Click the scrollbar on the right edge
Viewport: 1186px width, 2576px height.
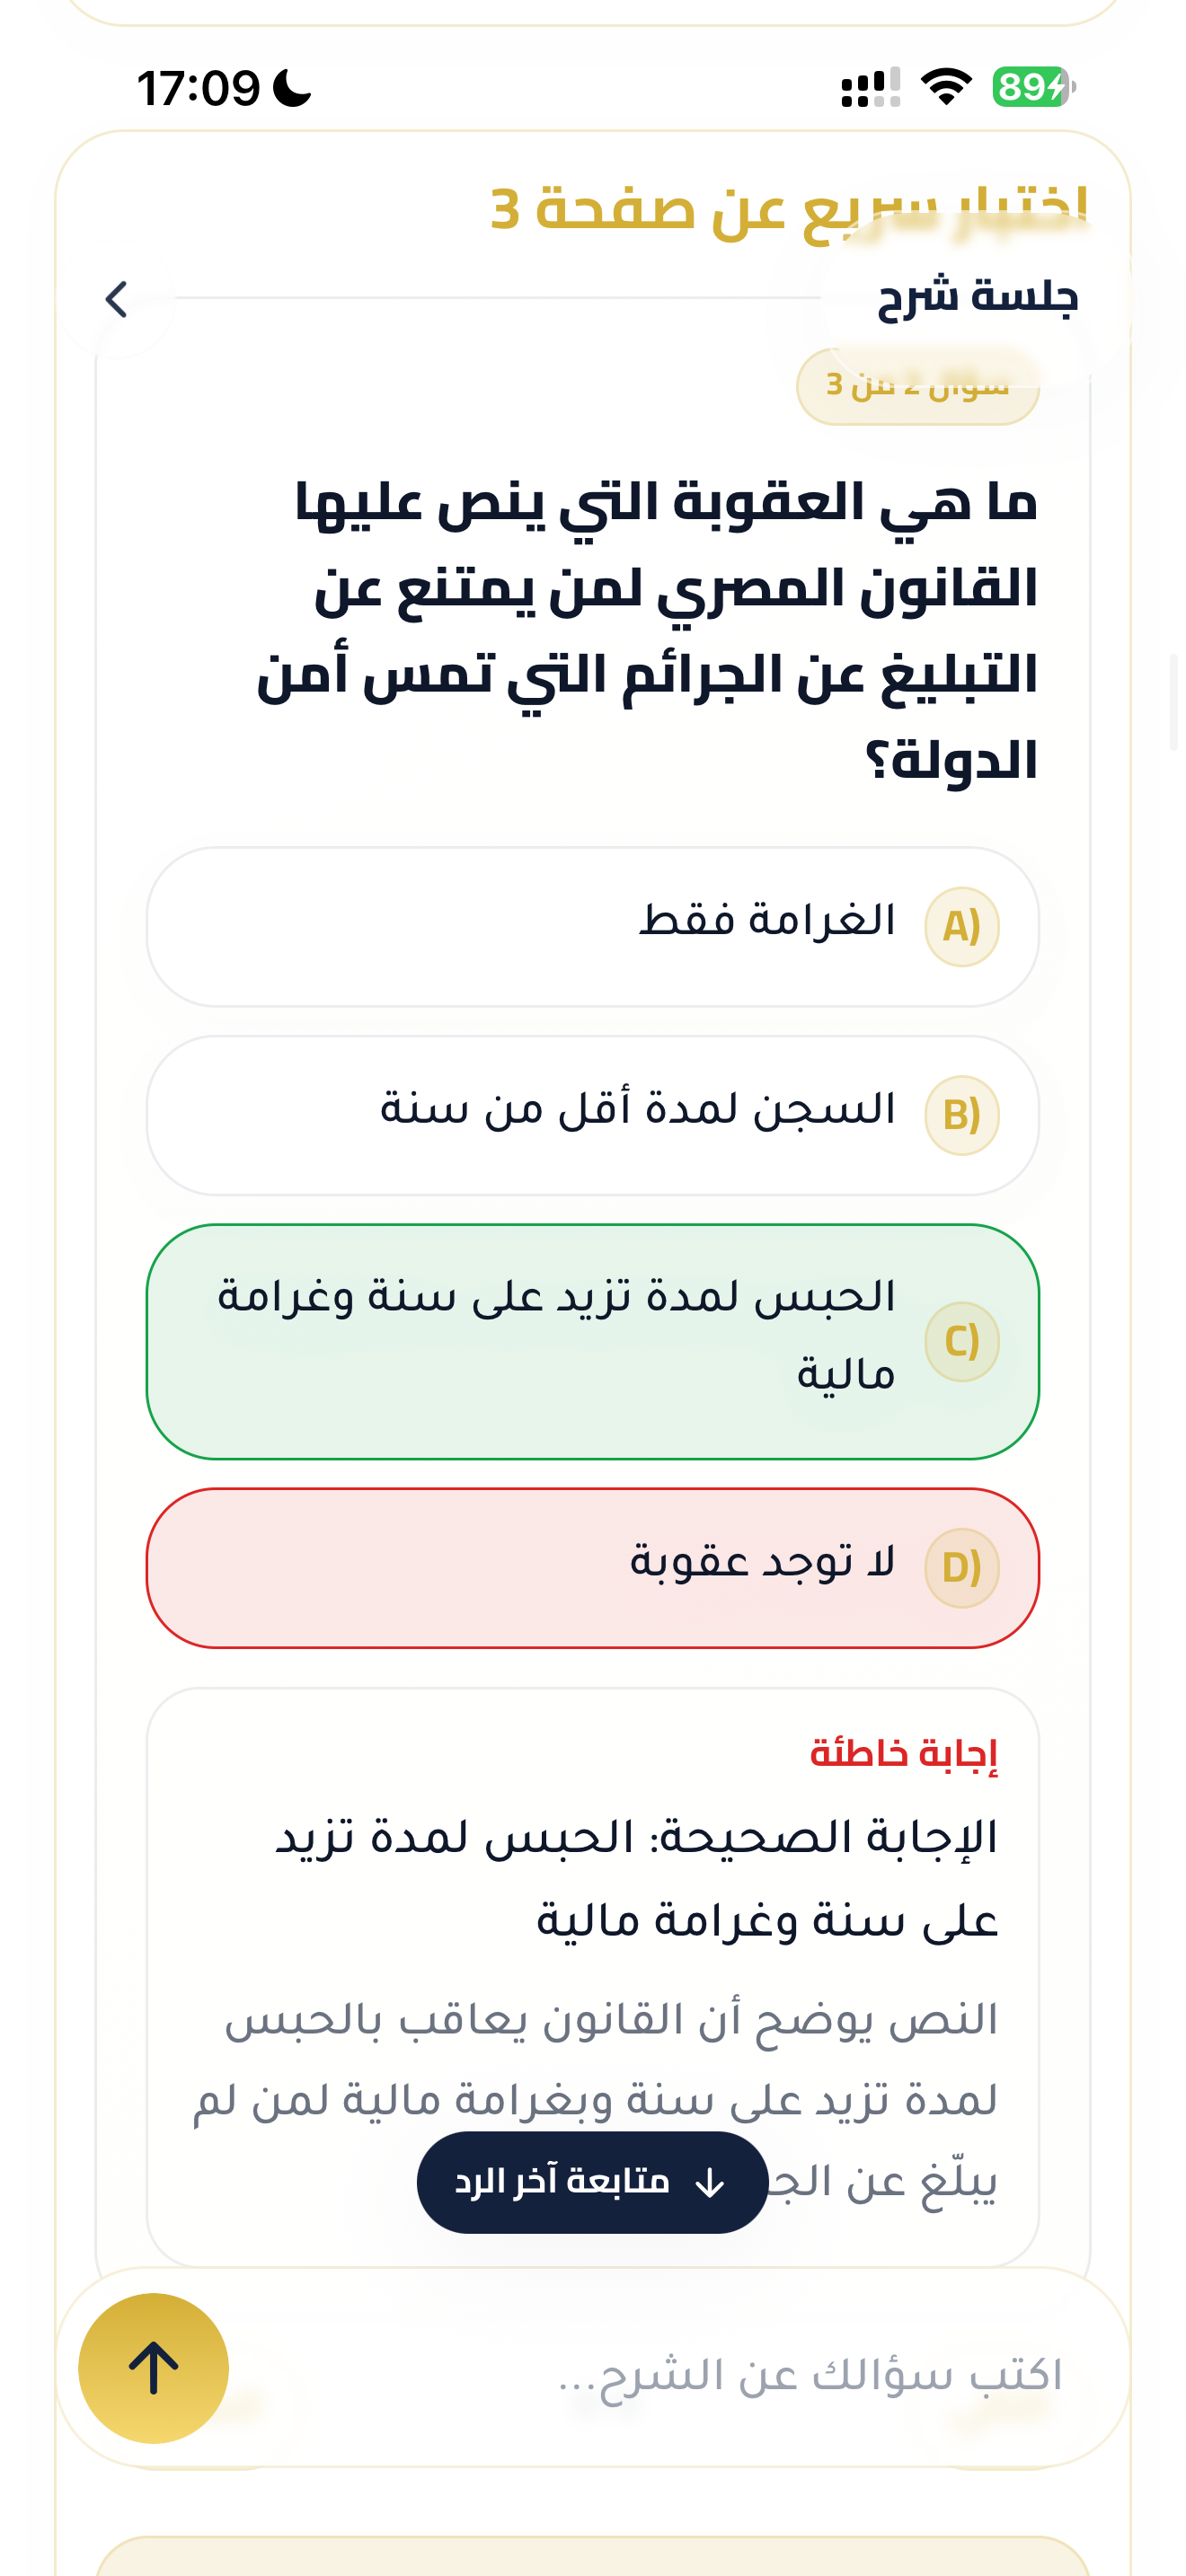tap(1174, 702)
